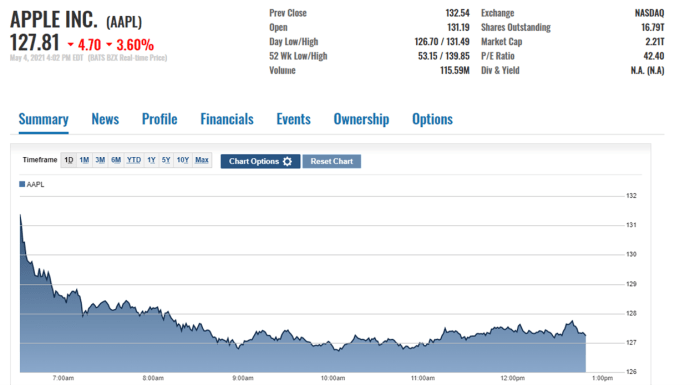Set chart timeframe to 6M

pos(116,160)
